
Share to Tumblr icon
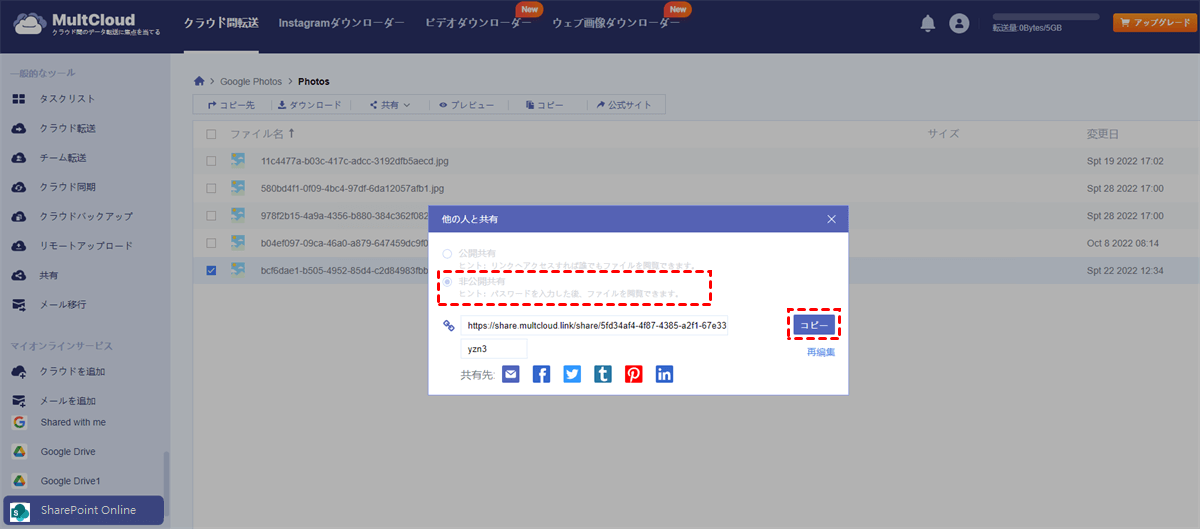(x=603, y=374)
